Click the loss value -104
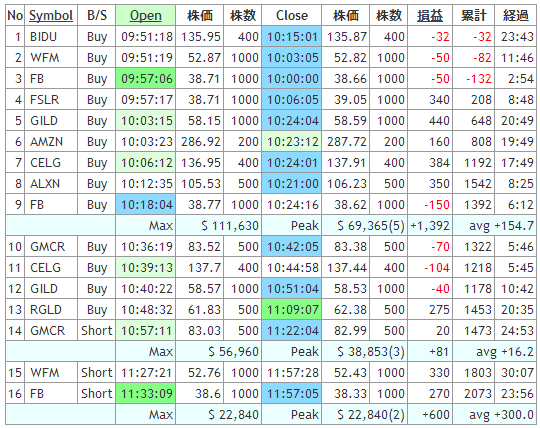 pos(437,268)
